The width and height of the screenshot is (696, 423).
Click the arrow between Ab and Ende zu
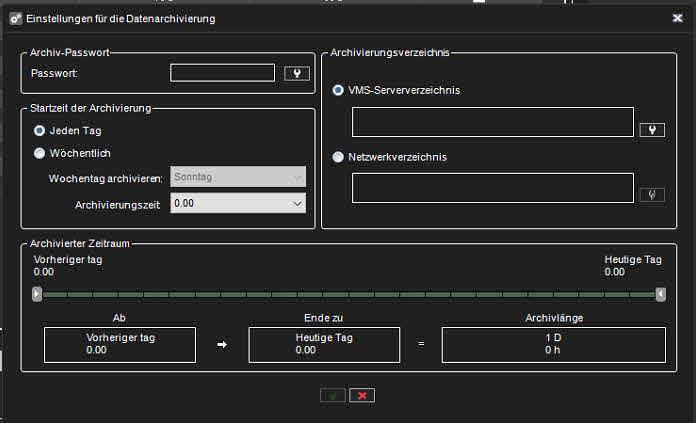tap(222, 345)
